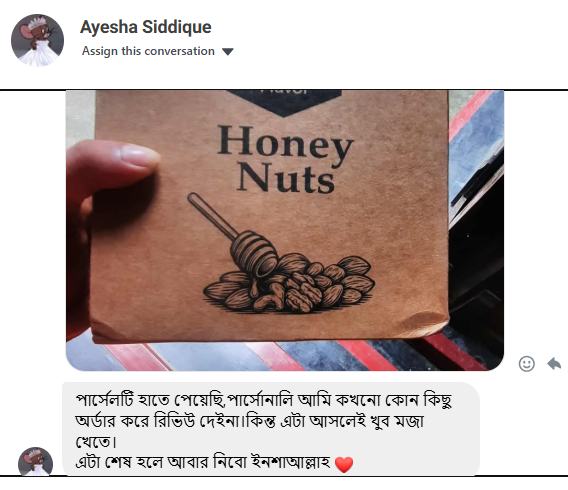Open the Assign this conversation dropdown label
Screen dimensions: 568x490
tap(148, 51)
